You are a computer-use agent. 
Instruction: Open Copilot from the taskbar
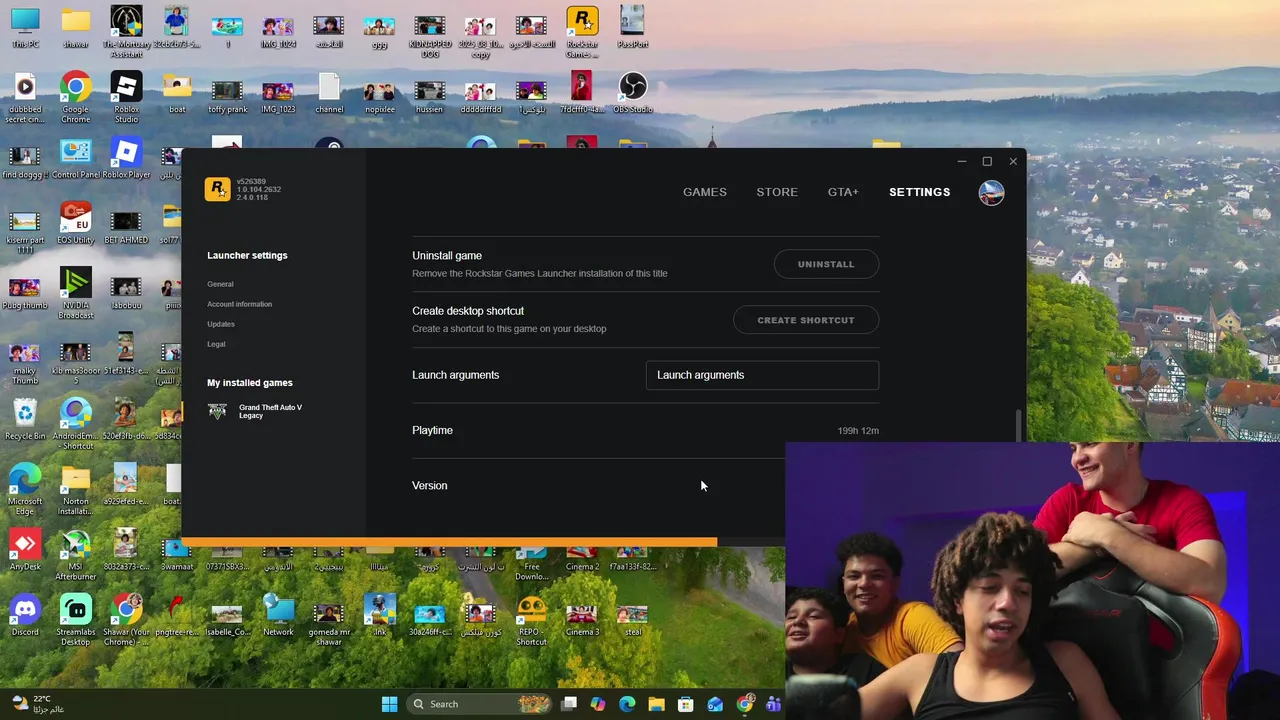[x=598, y=704]
